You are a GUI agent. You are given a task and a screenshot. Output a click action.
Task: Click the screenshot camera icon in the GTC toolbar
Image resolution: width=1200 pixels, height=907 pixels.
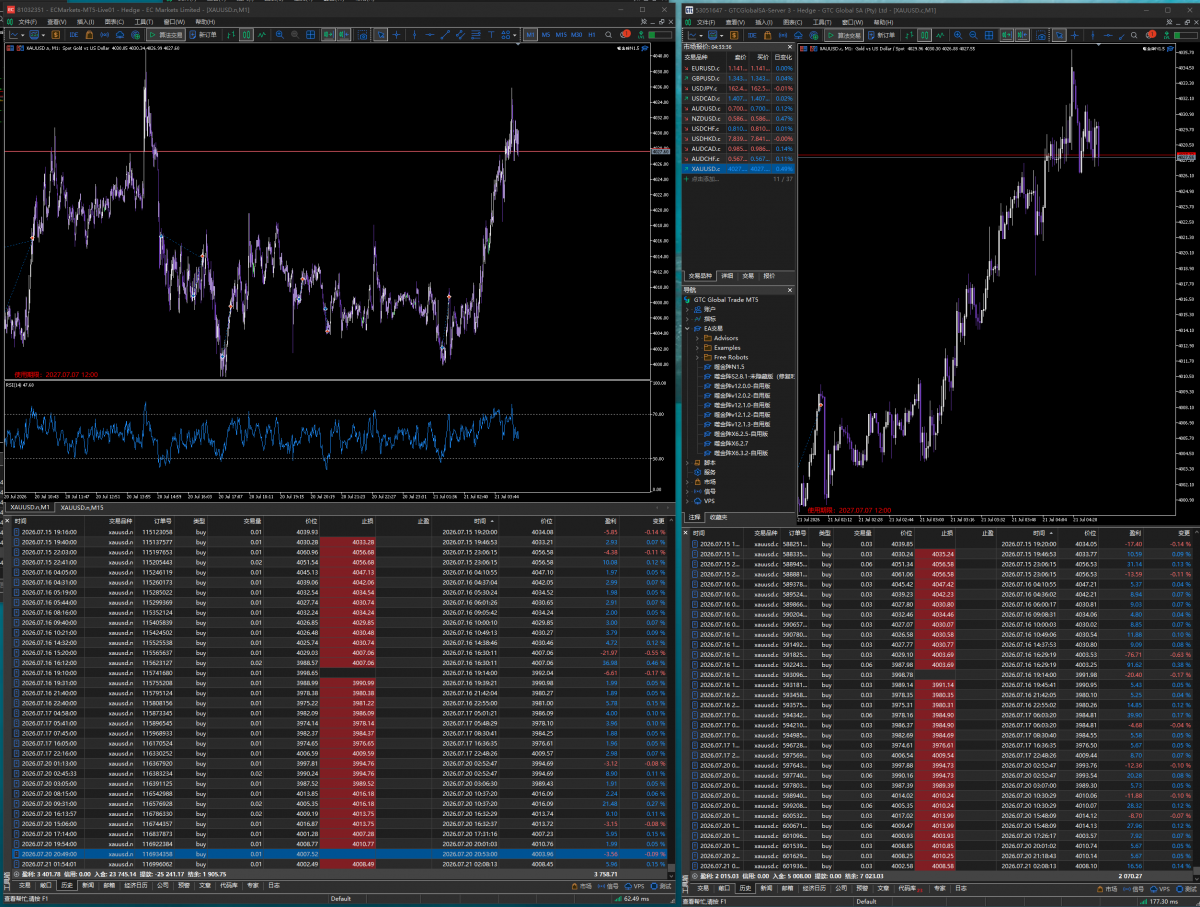1040,35
